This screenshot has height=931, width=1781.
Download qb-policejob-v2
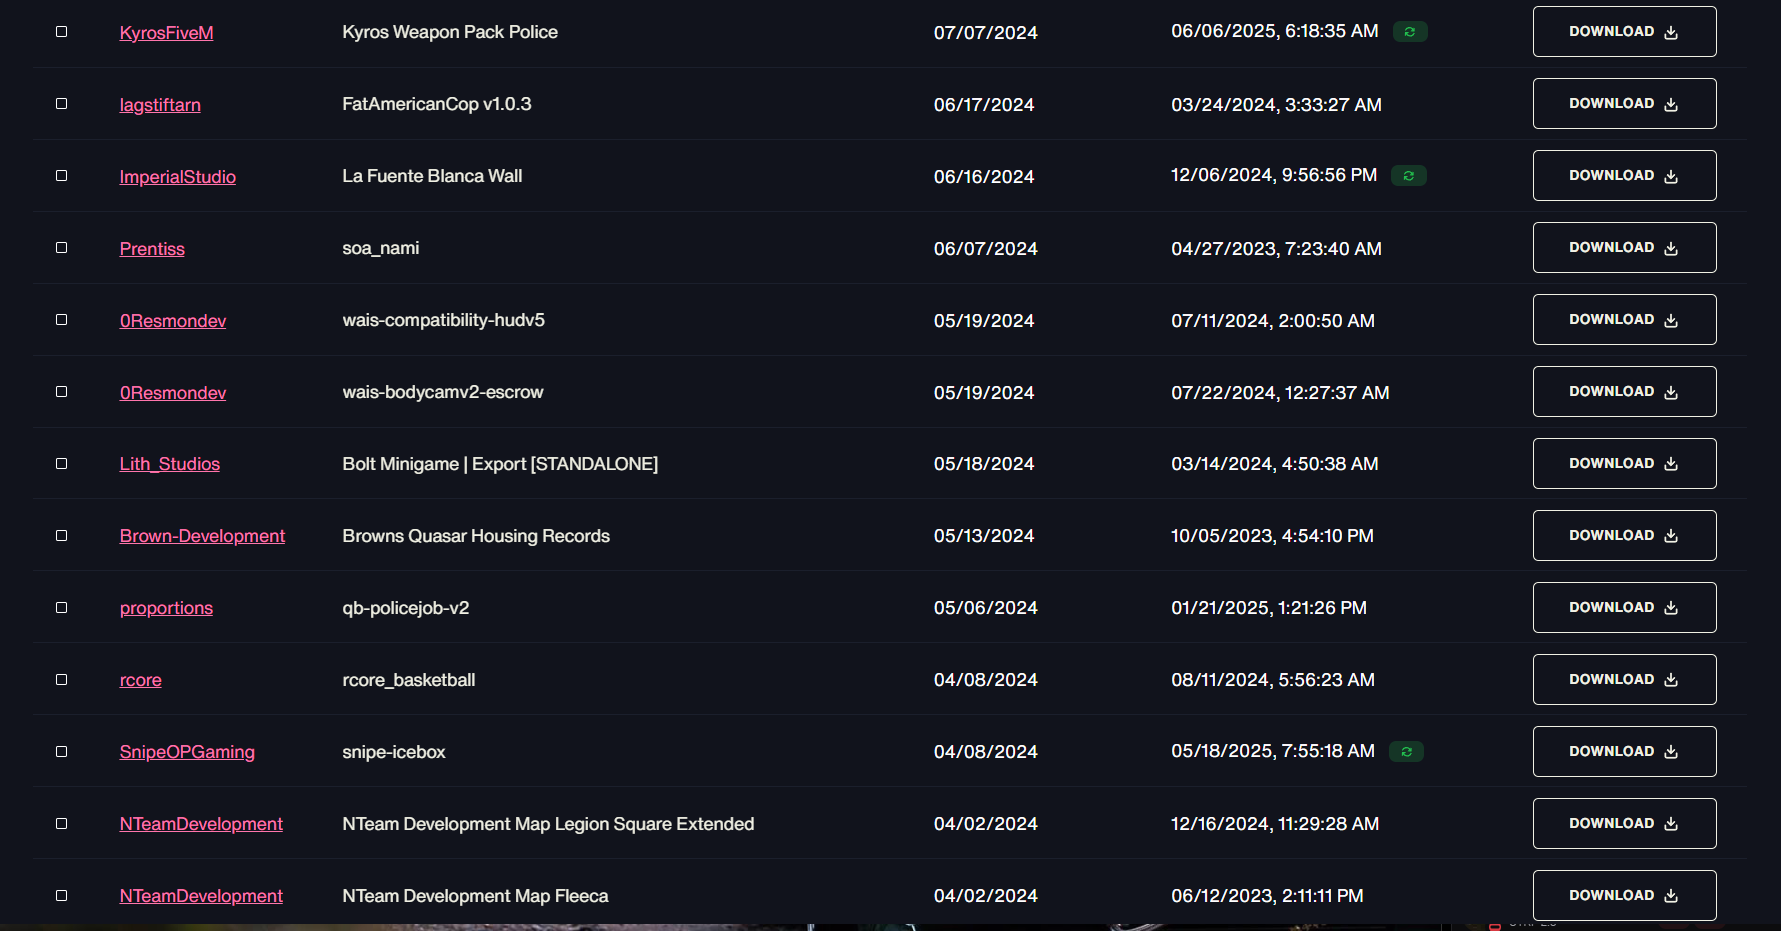coord(1624,608)
